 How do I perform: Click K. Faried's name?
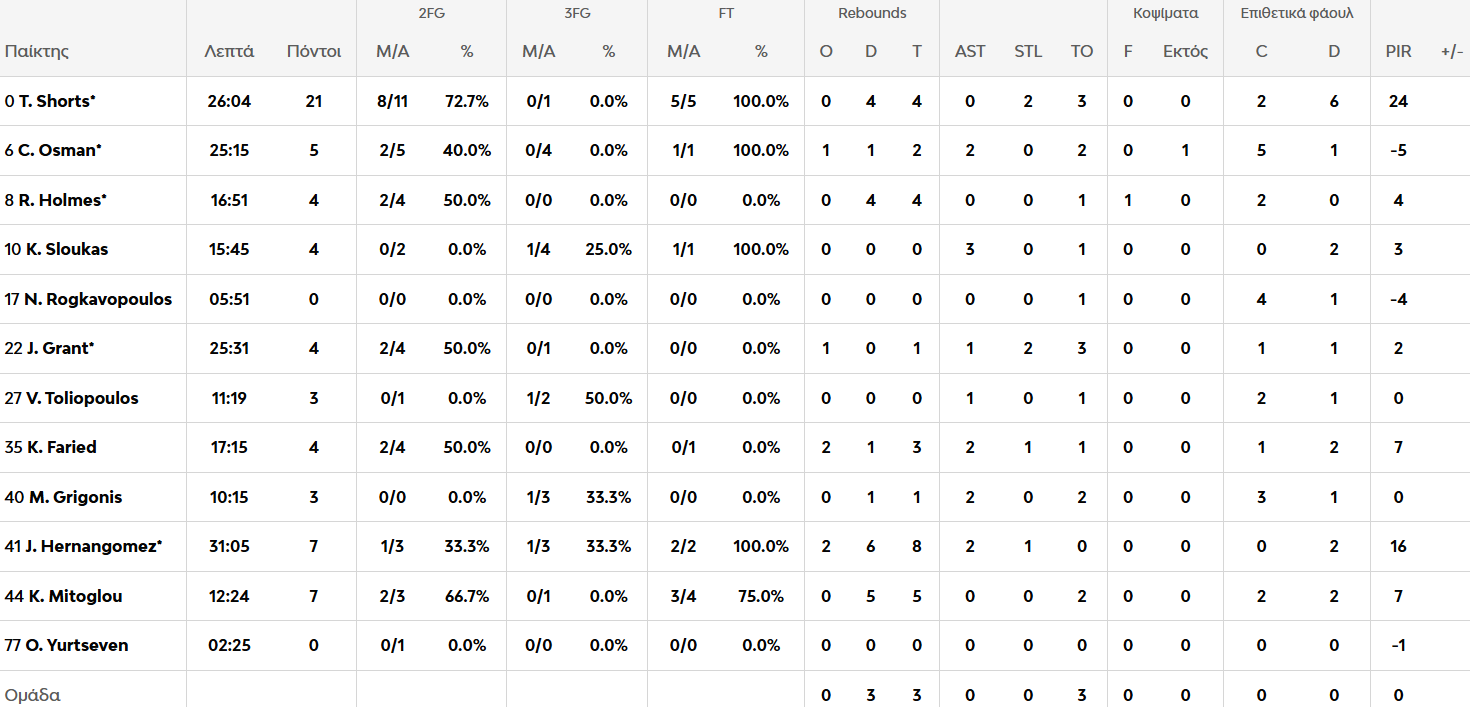62,447
